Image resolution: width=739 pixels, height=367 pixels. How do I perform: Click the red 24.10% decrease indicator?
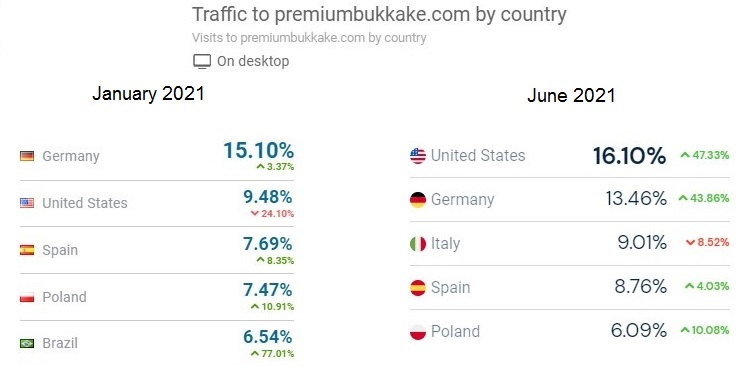pos(272,214)
